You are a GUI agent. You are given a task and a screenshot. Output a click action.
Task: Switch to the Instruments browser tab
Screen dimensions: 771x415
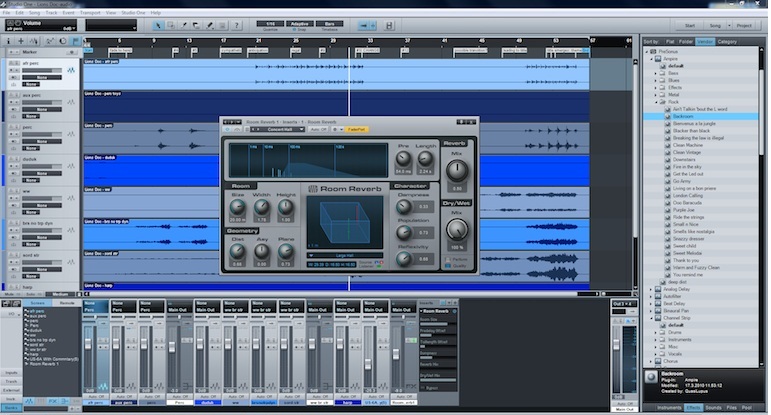[669, 408]
